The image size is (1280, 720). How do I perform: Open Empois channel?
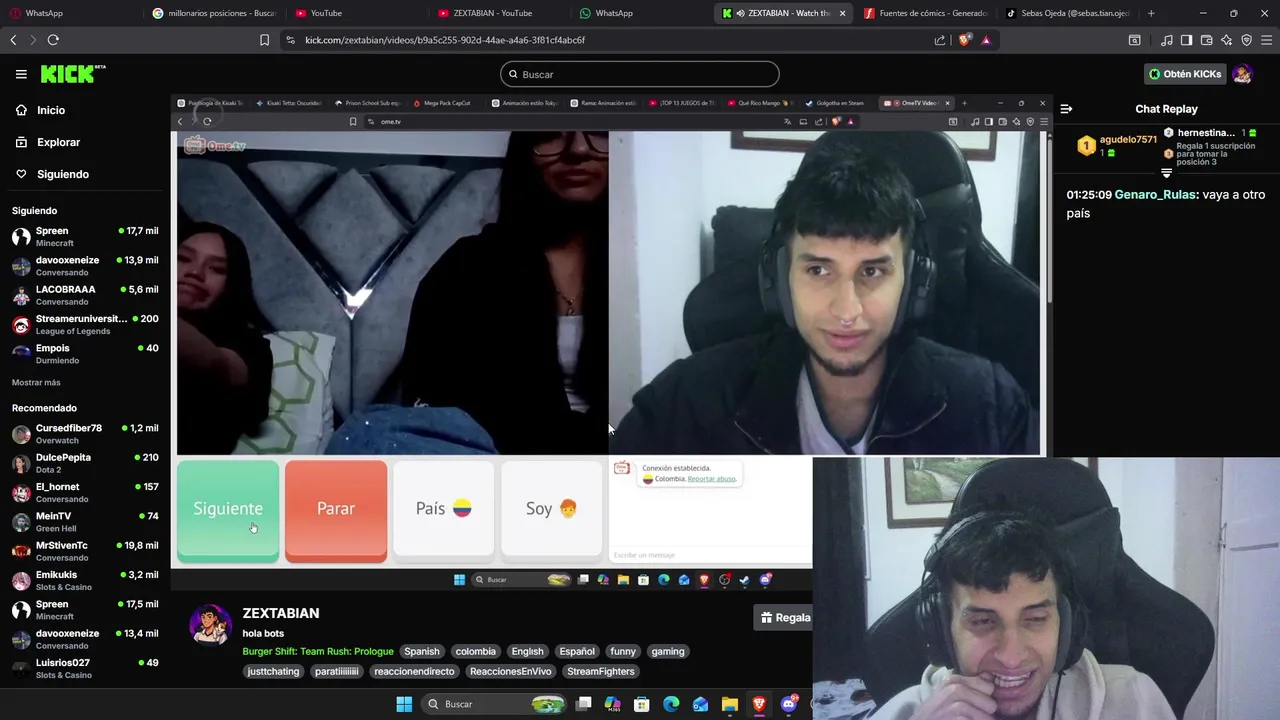(x=85, y=354)
